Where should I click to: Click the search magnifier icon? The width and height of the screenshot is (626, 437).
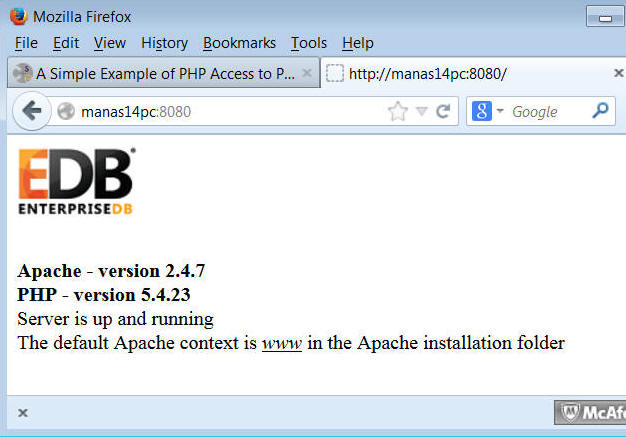[x=600, y=111]
